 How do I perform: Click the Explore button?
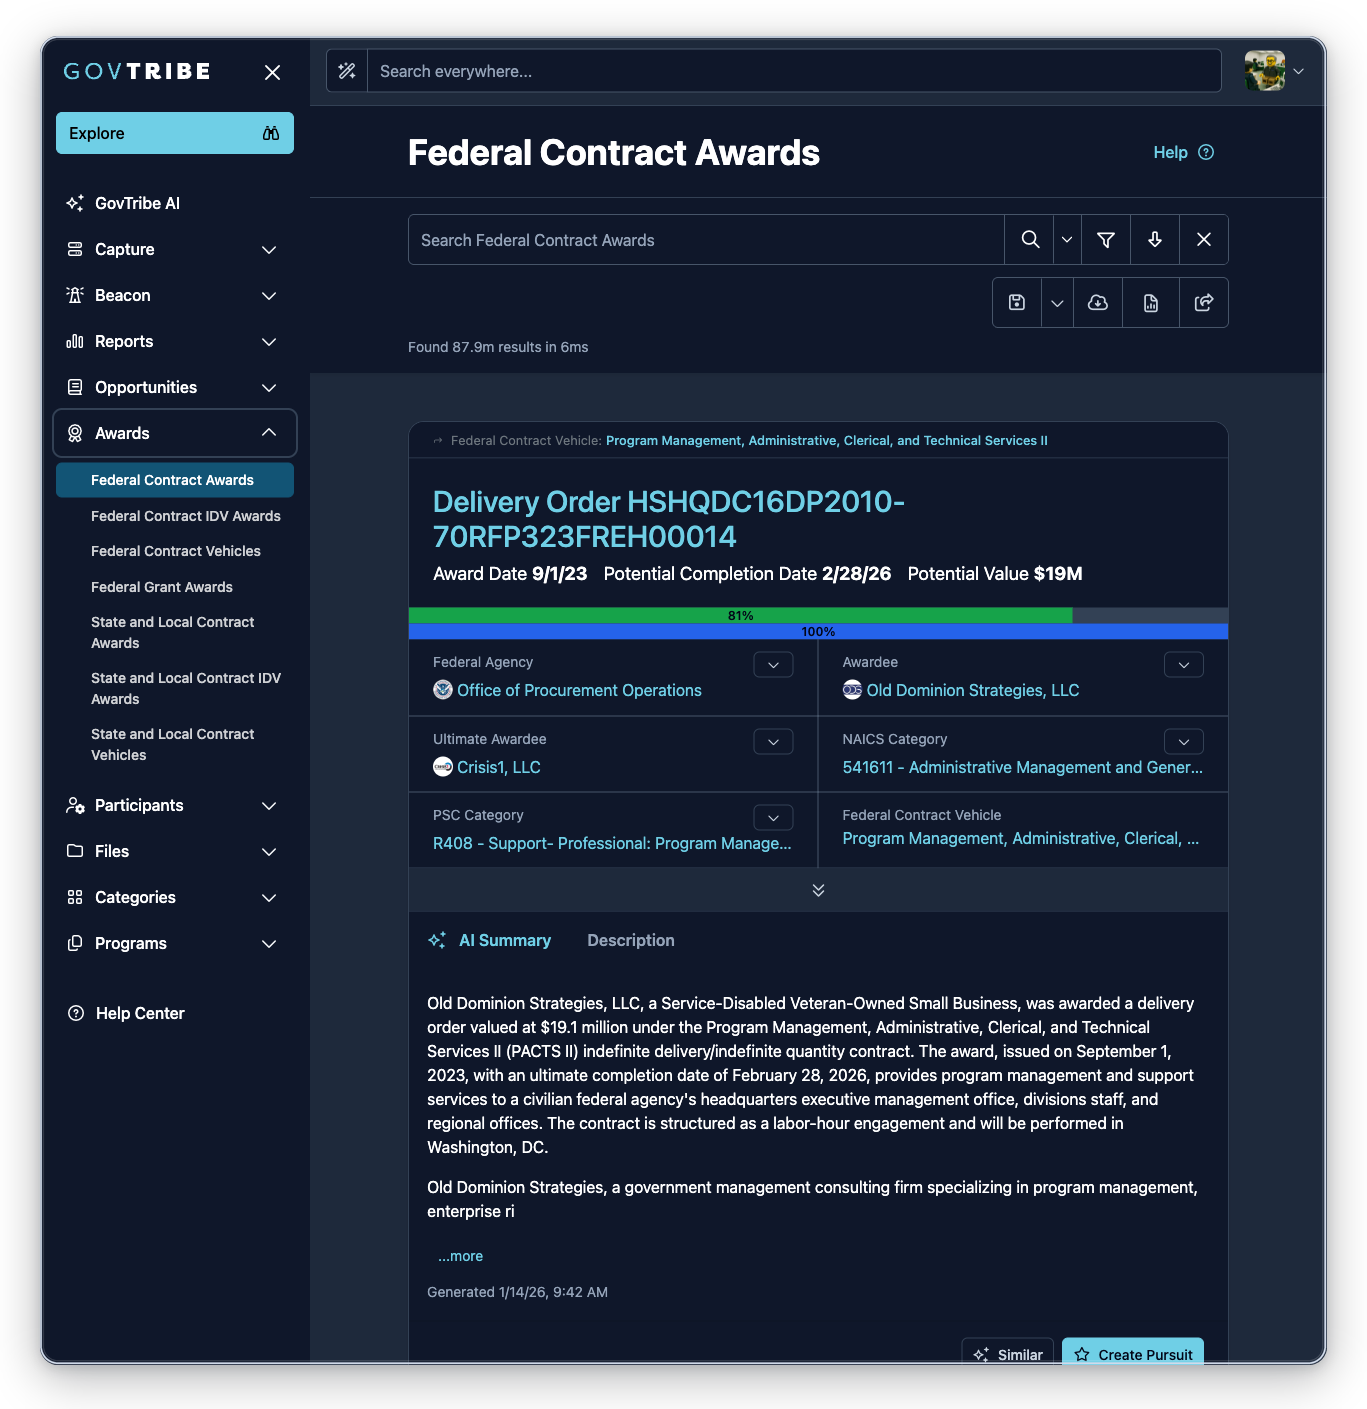point(175,133)
